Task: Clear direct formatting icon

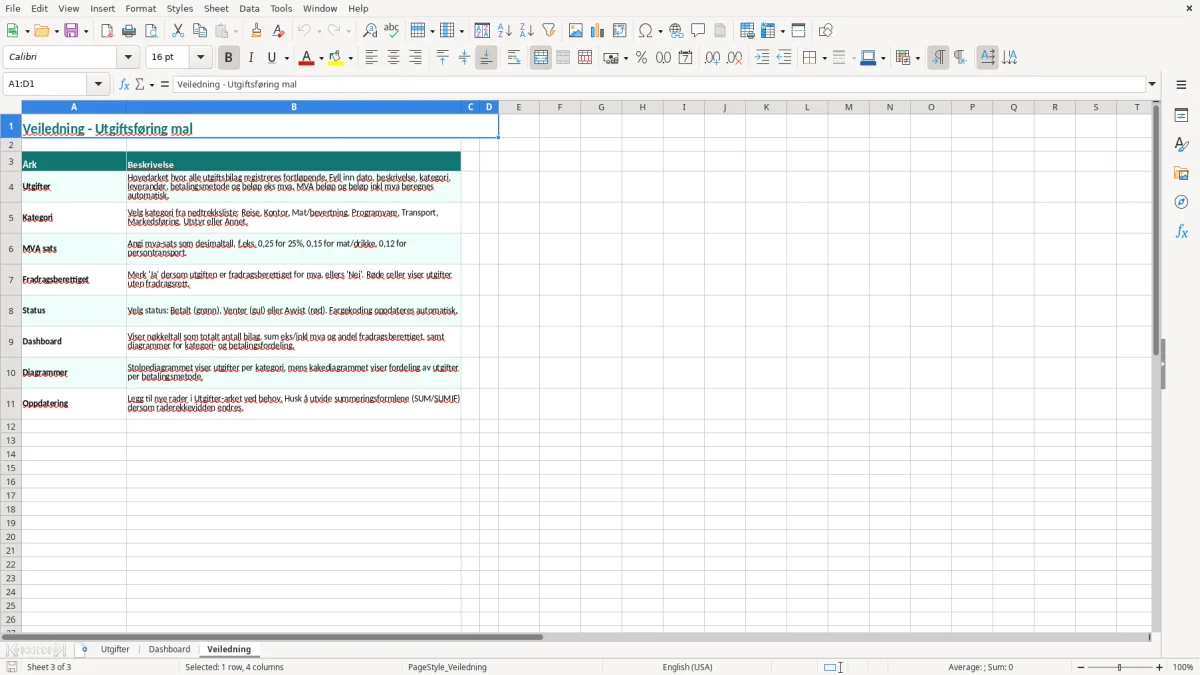Action: point(278,31)
